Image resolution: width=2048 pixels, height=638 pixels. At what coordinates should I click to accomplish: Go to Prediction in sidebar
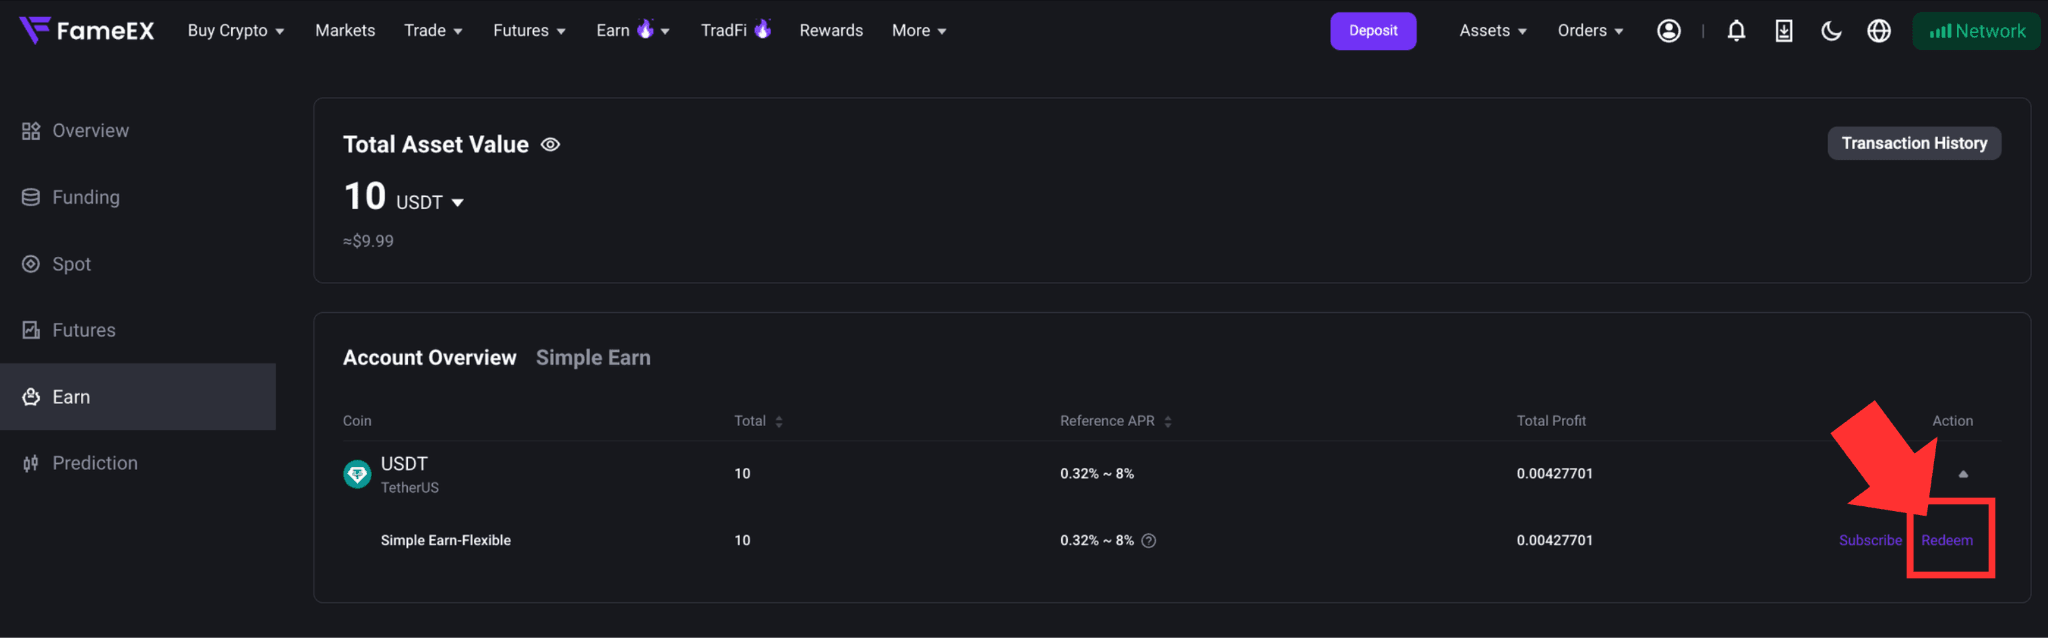click(x=95, y=463)
